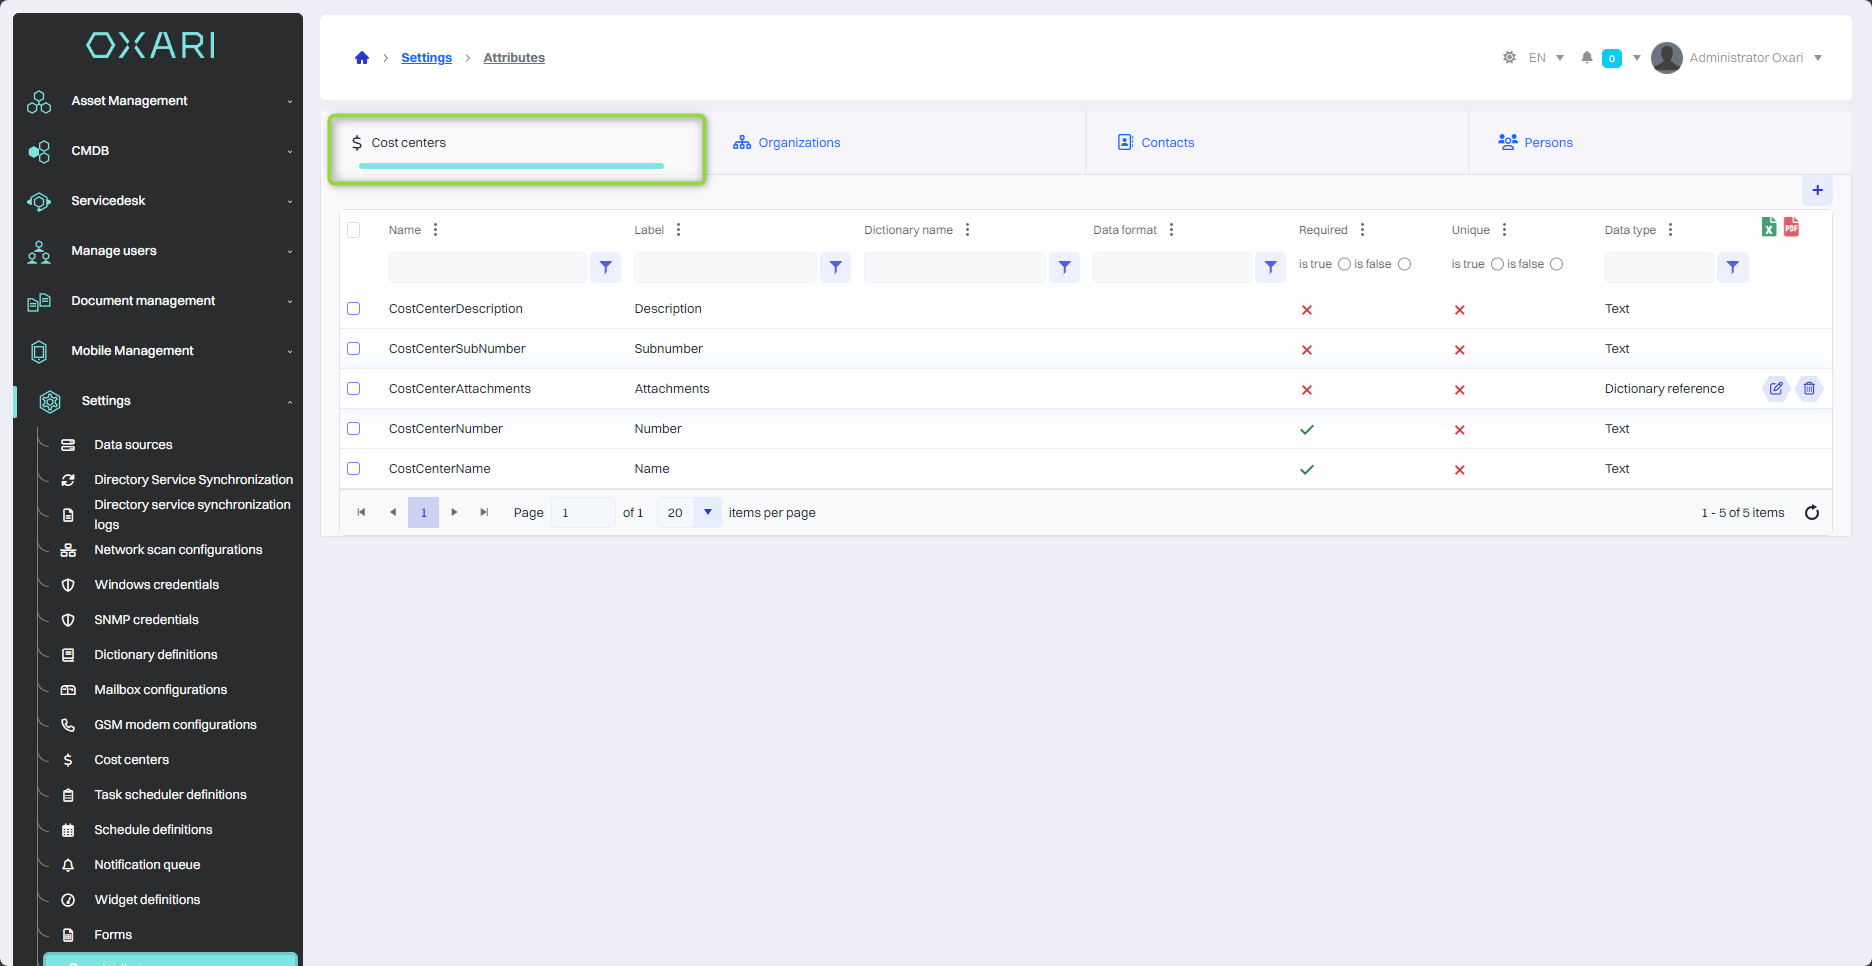Click edit icon for CostCenterAttachments row

tap(1775, 389)
